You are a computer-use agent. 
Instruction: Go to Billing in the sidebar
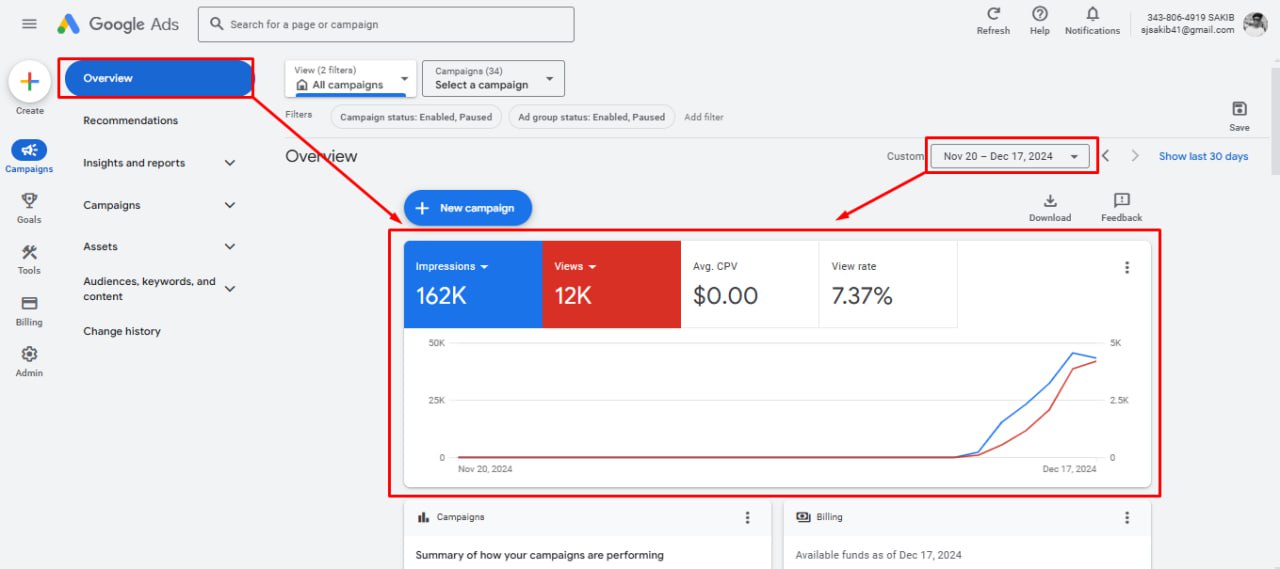coord(29,309)
